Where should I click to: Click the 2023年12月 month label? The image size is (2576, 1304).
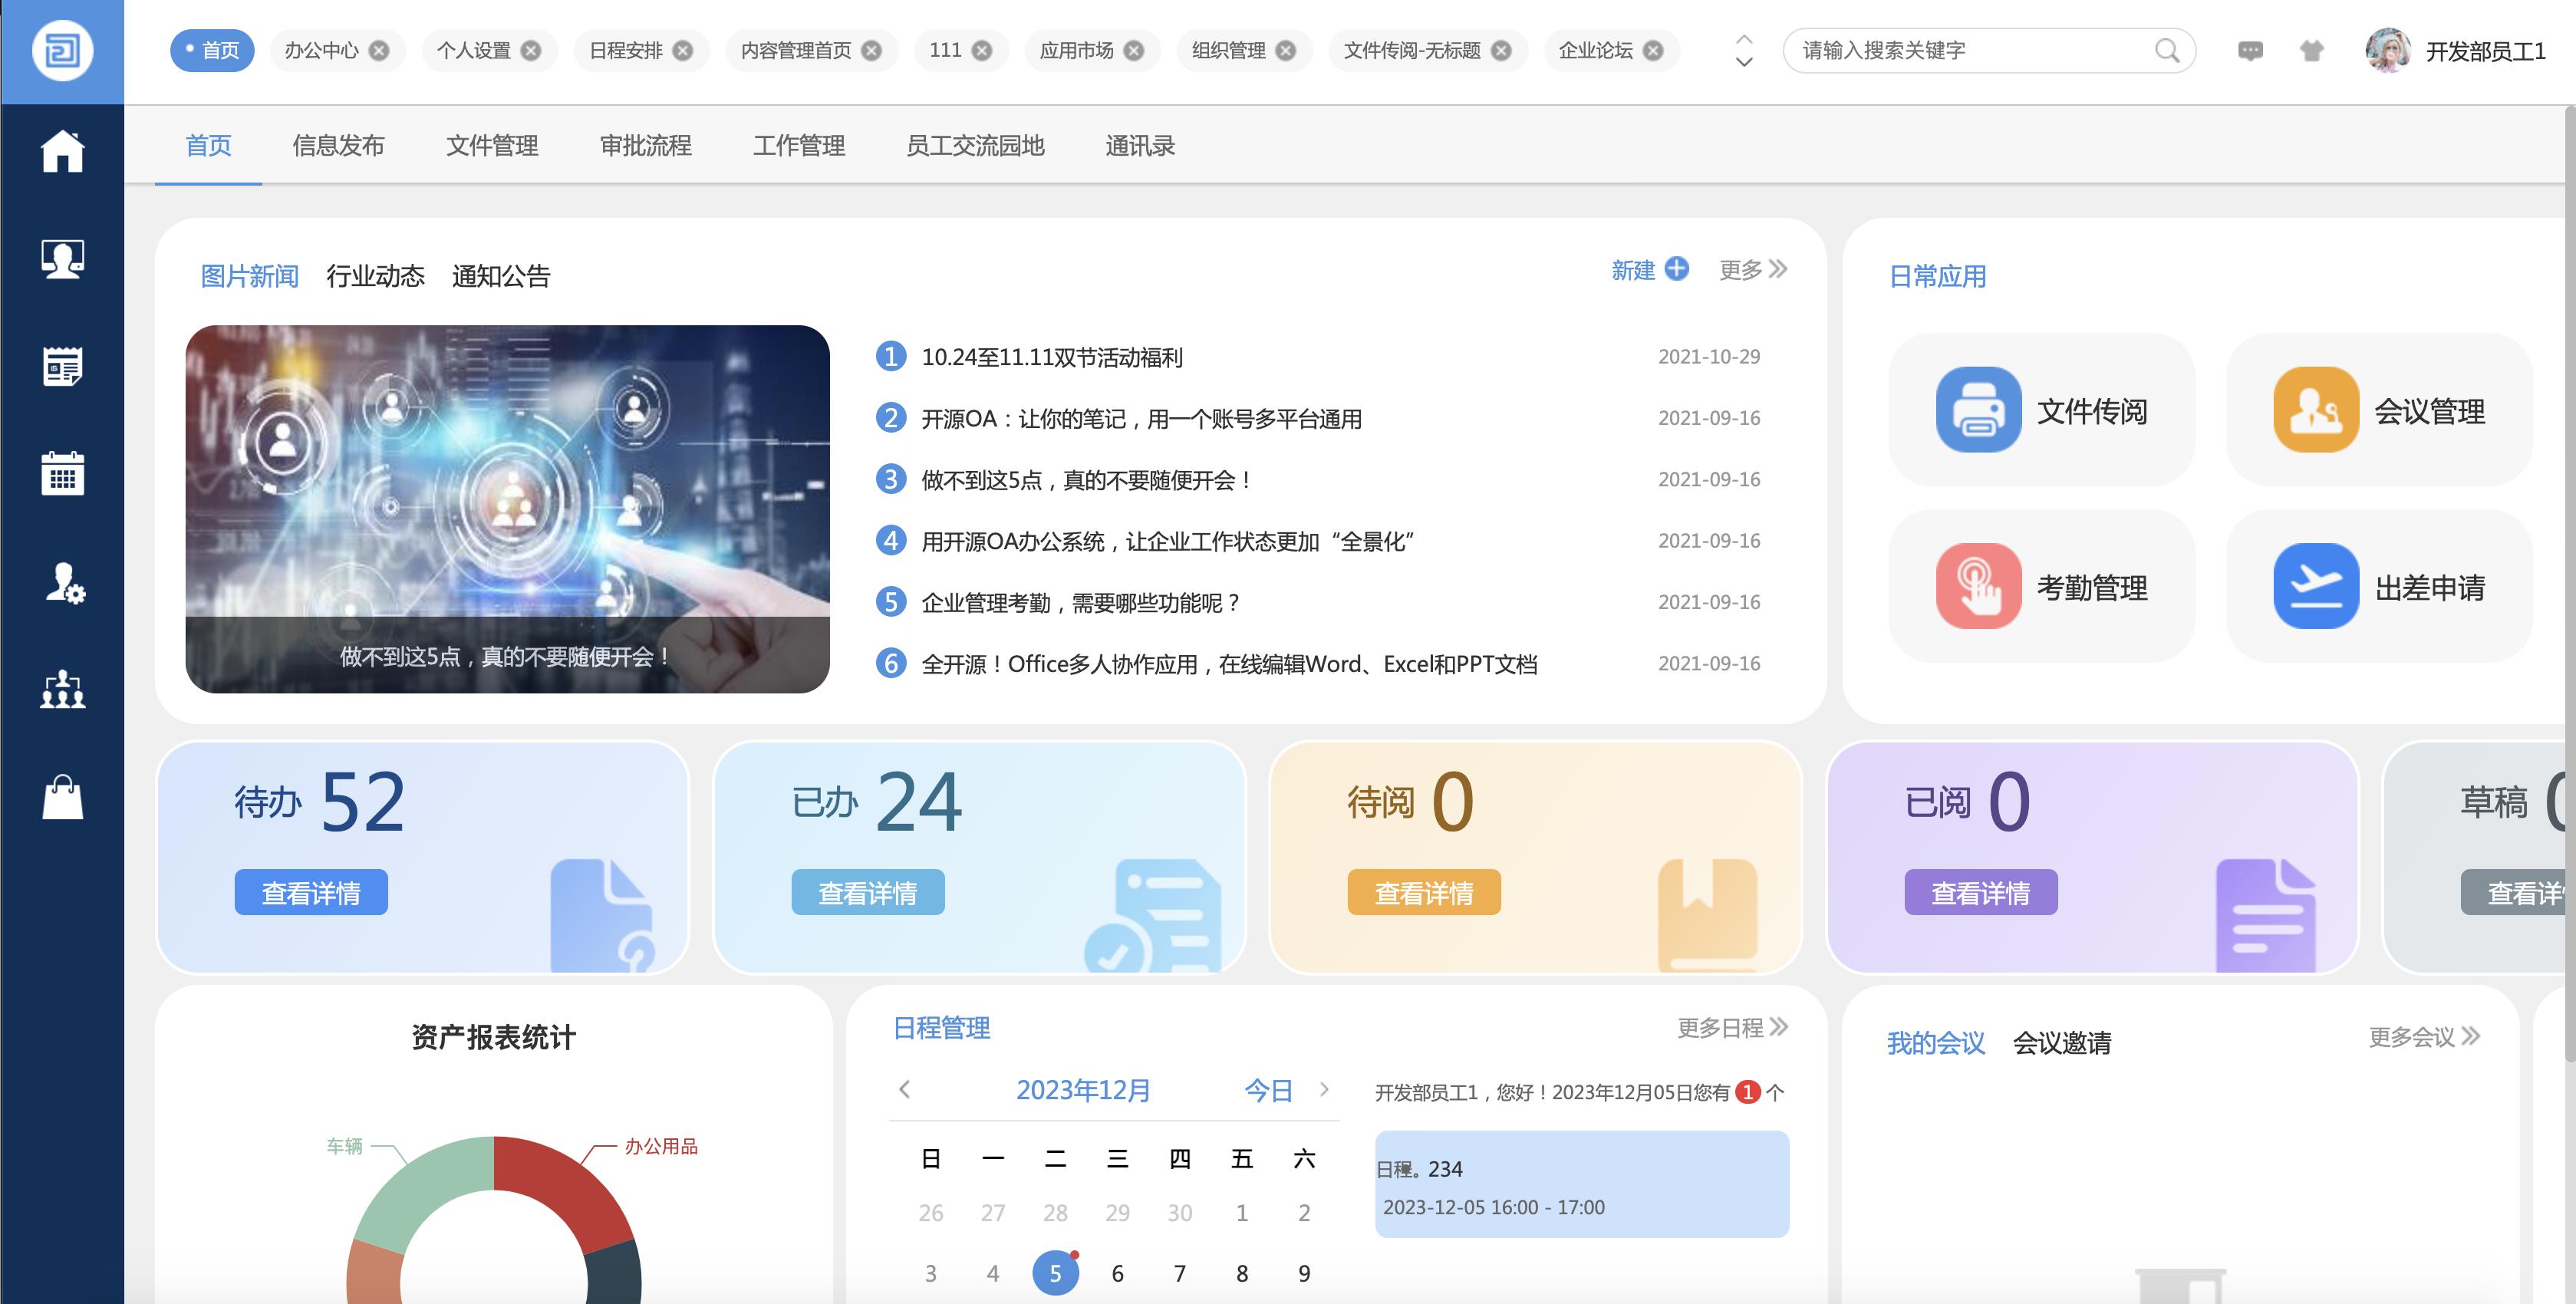coord(1083,1089)
